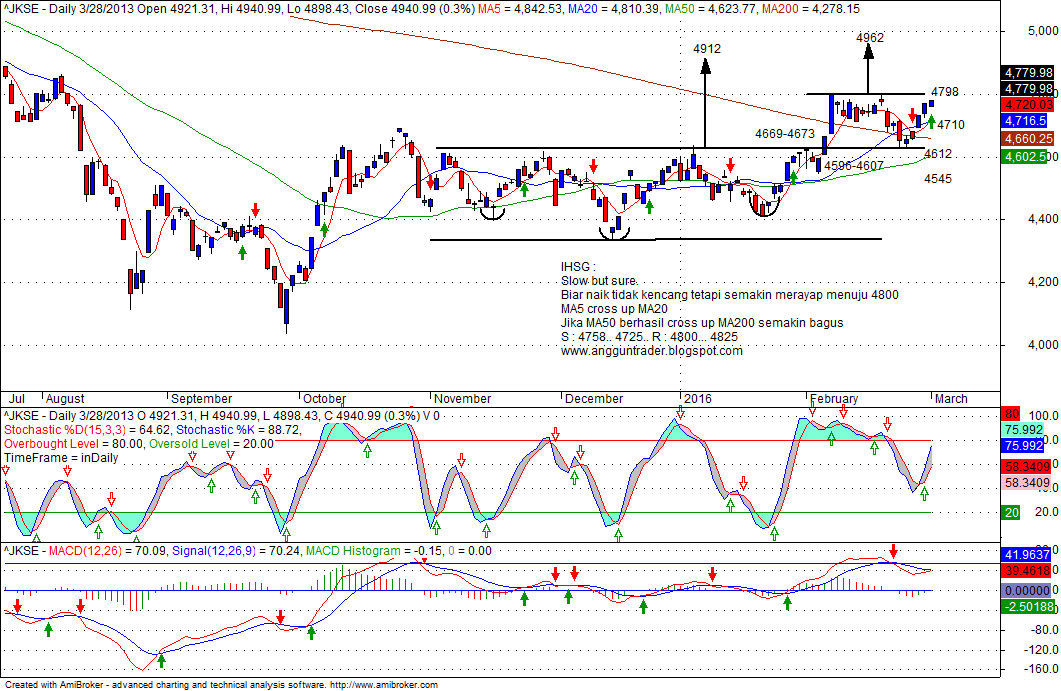Click the 4,200 price axis label

1043,282
